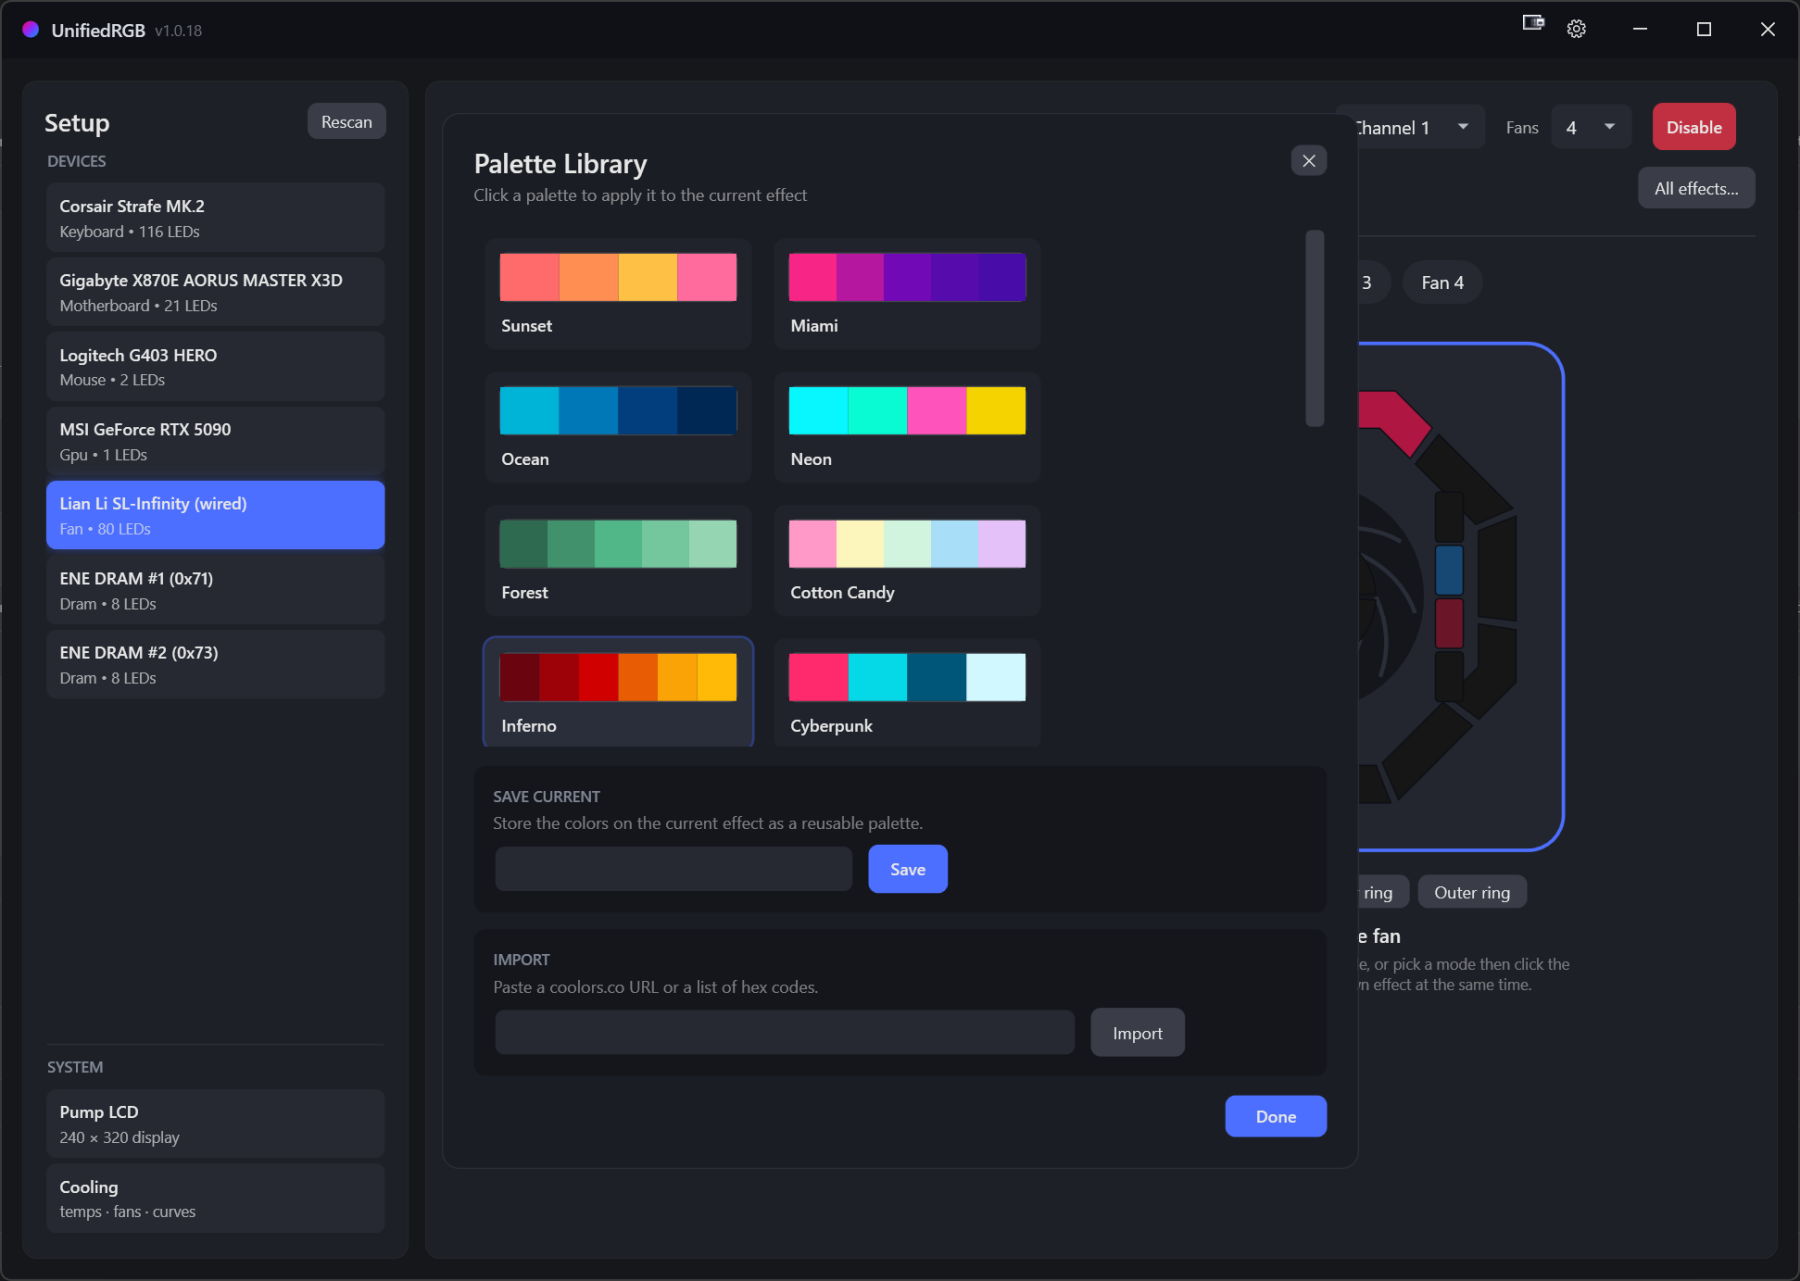Screen dimensions: 1800x1281
Task: Apply the Neon palette
Action: point(907,427)
